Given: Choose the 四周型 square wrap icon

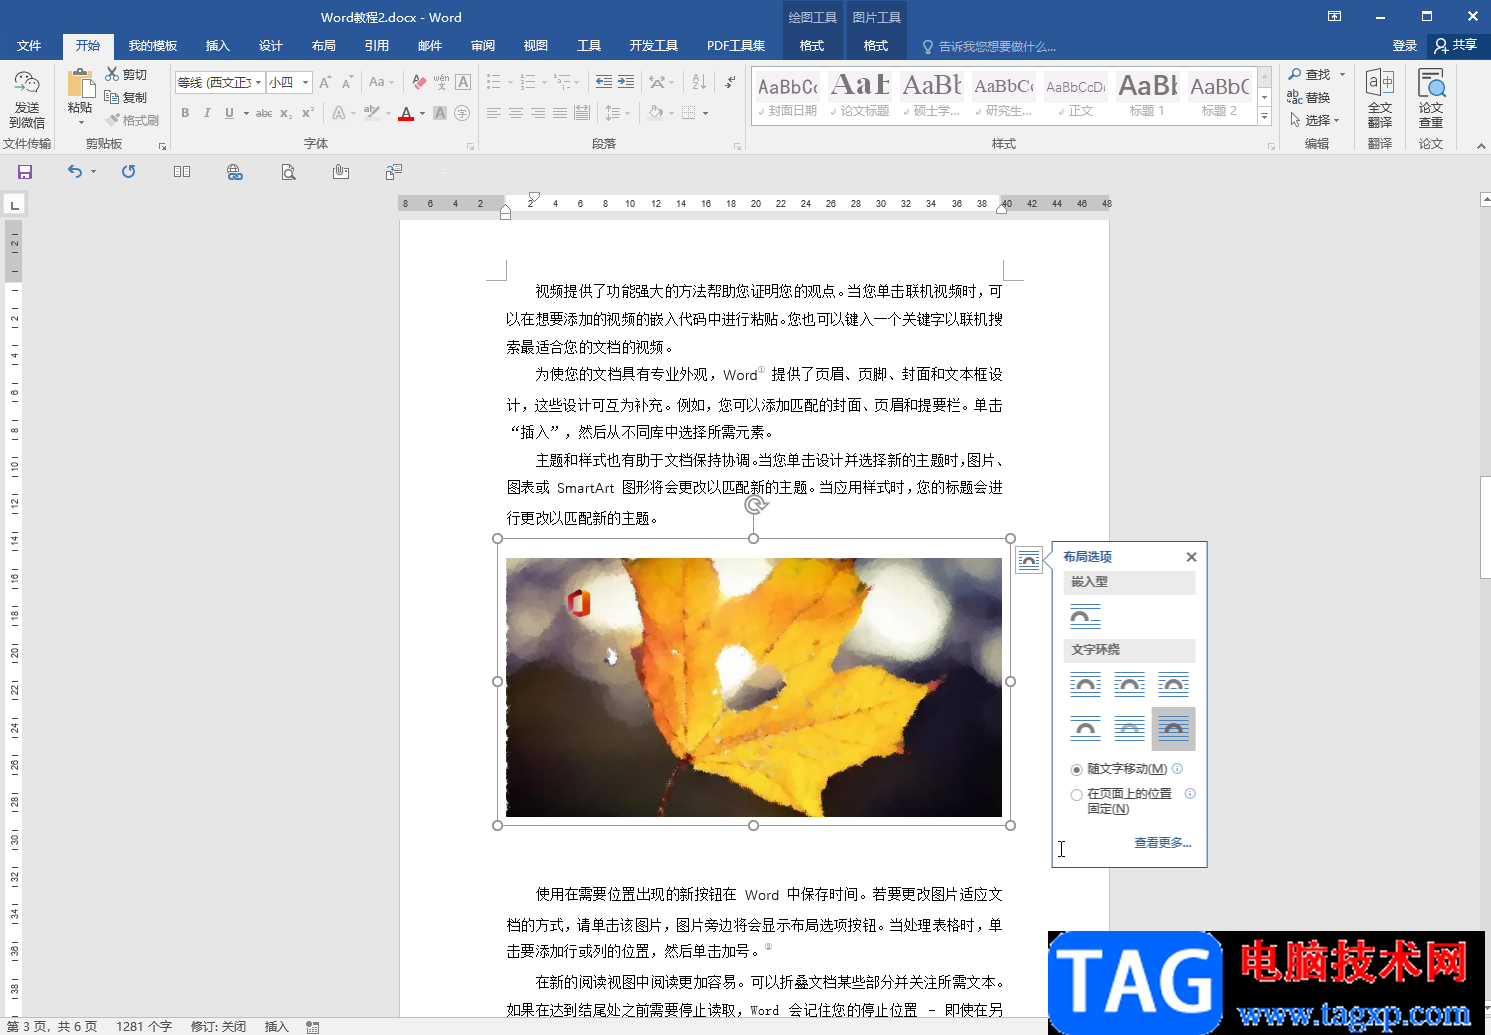Looking at the screenshot, I should [1085, 685].
